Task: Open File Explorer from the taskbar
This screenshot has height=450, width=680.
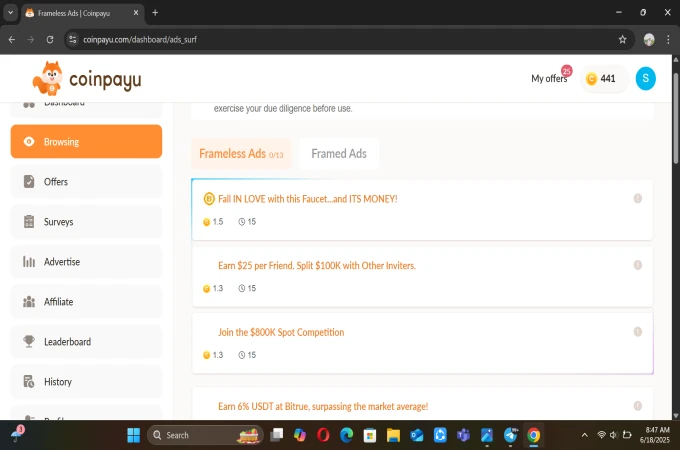Action: (393, 435)
